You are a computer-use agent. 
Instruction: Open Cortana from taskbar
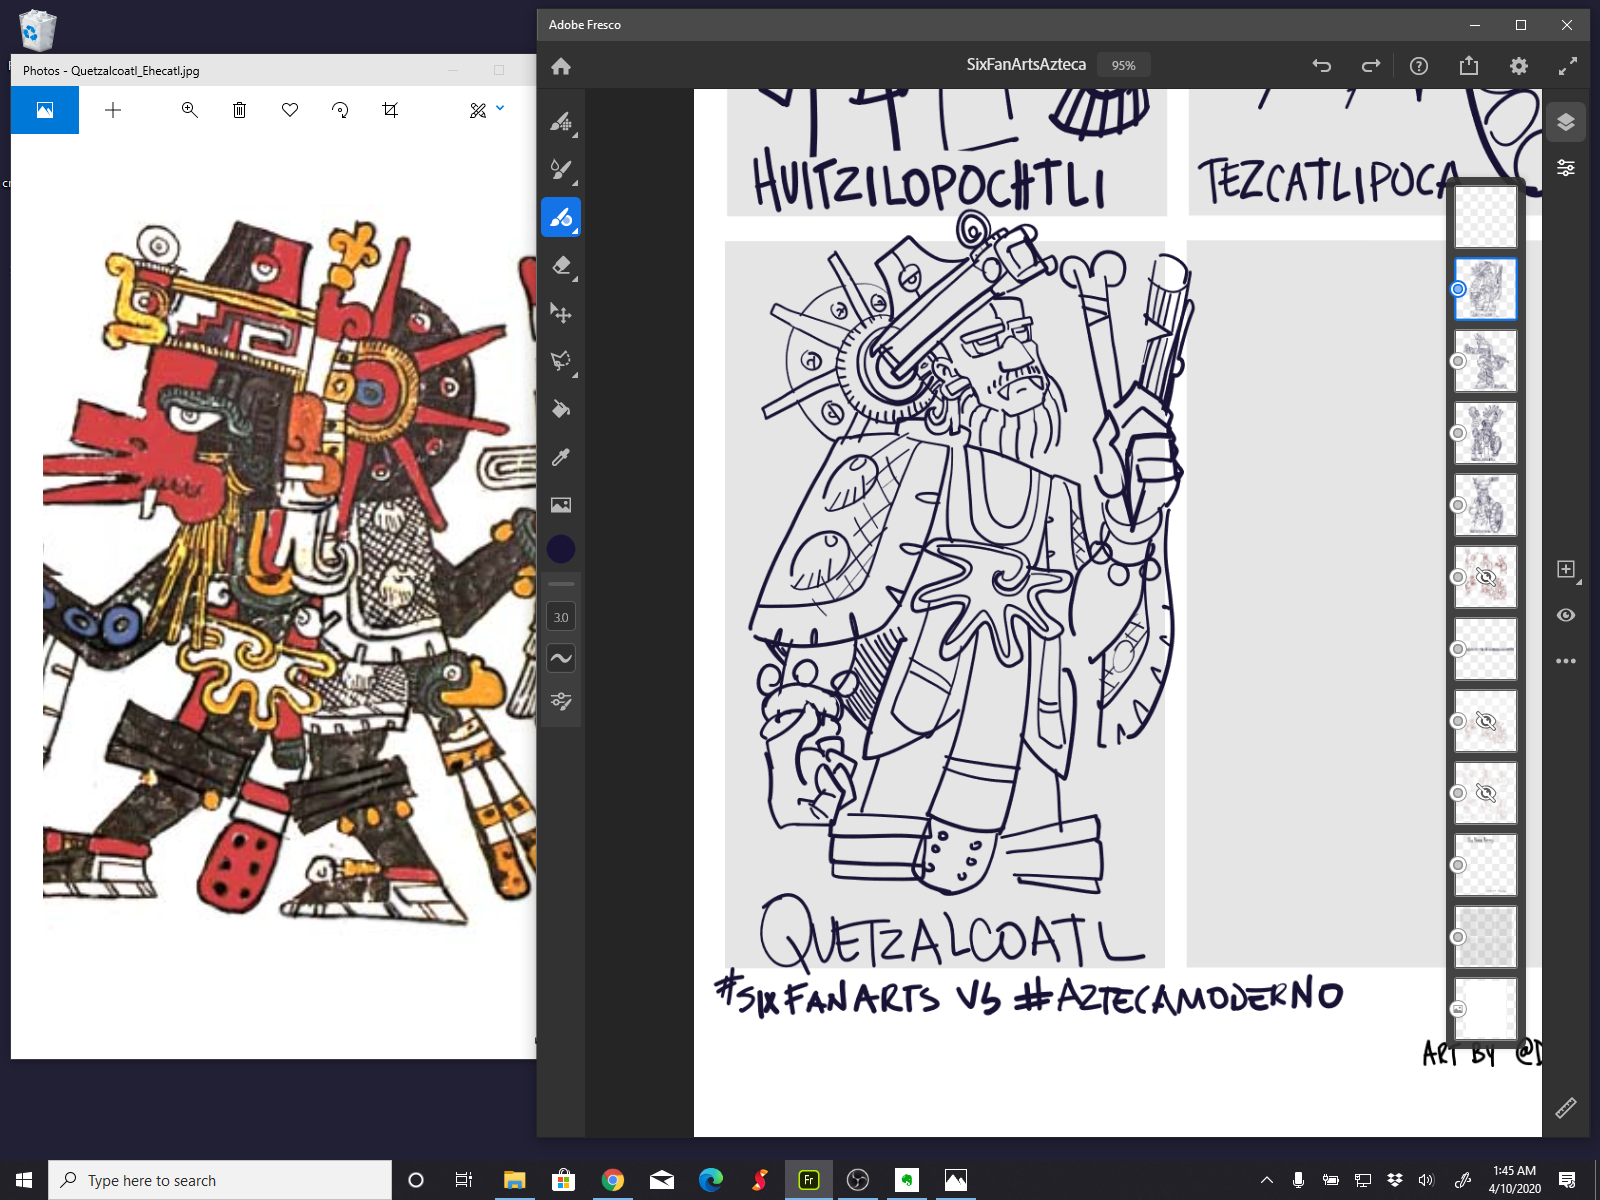[416, 1180]
